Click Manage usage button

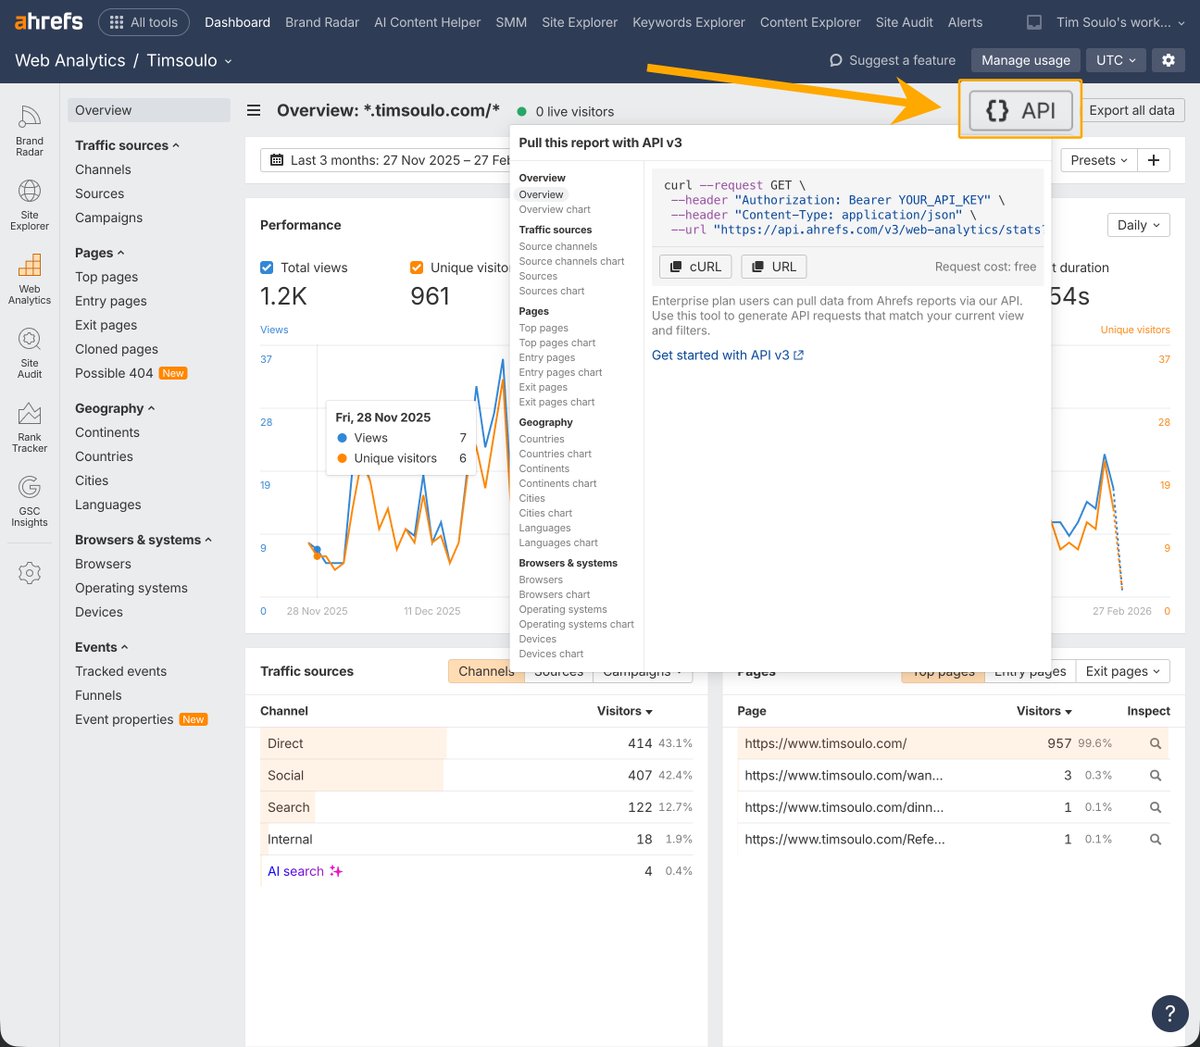(1025, 60)
